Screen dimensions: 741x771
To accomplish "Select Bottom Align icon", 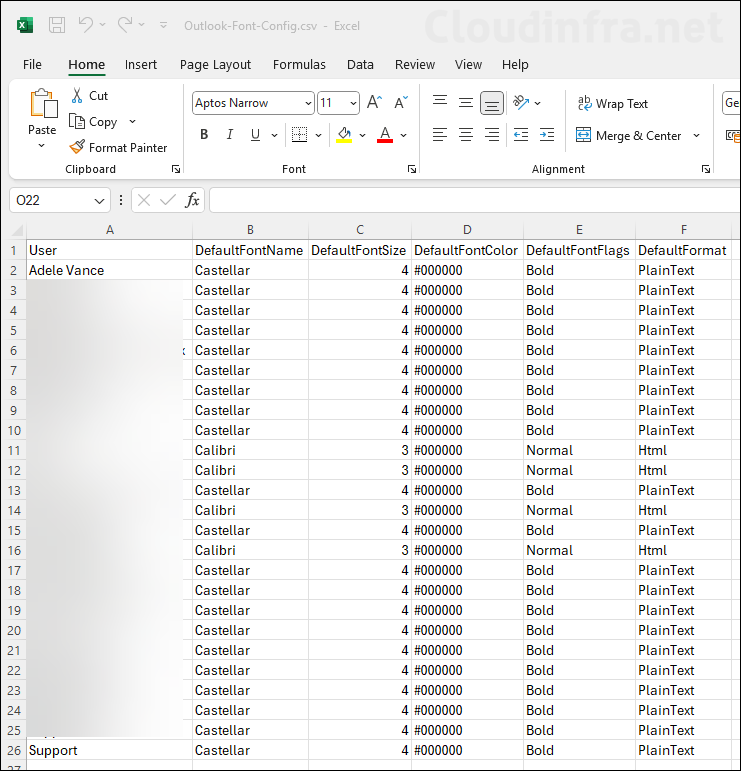I will tap(492, 103).
